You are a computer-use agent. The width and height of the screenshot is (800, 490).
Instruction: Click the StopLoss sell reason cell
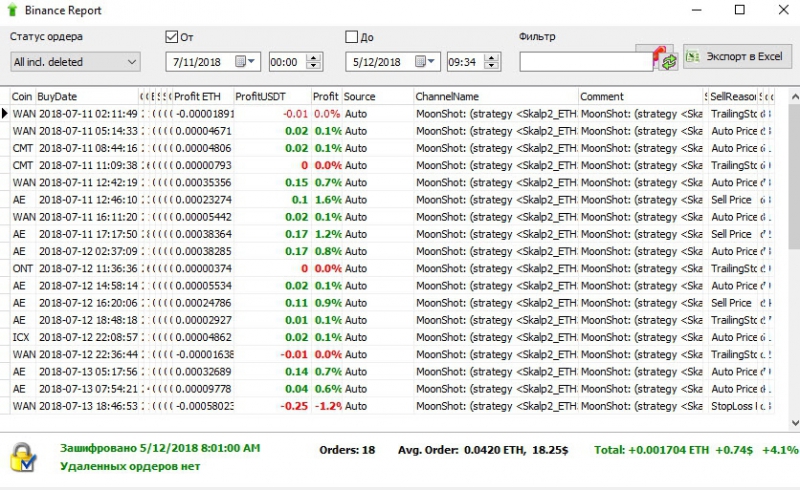(734, 406)
